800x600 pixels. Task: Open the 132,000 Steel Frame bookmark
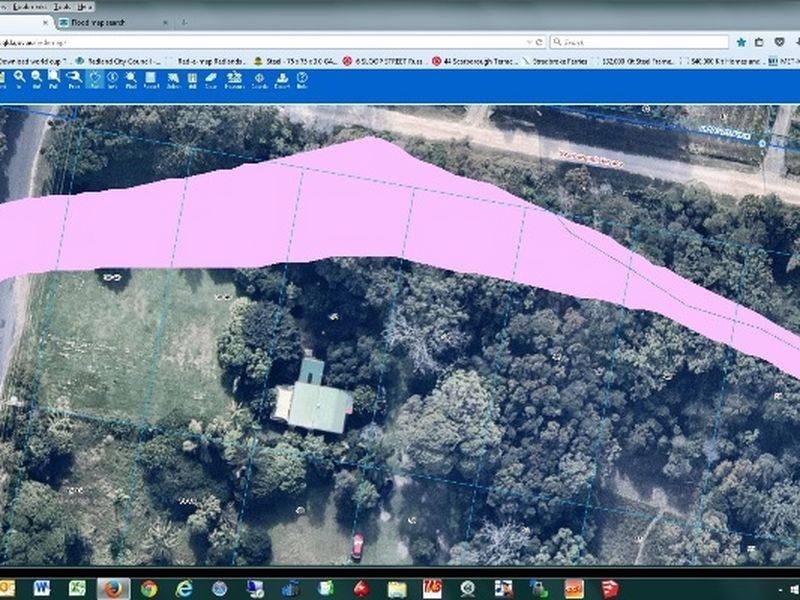click(634, 61)
